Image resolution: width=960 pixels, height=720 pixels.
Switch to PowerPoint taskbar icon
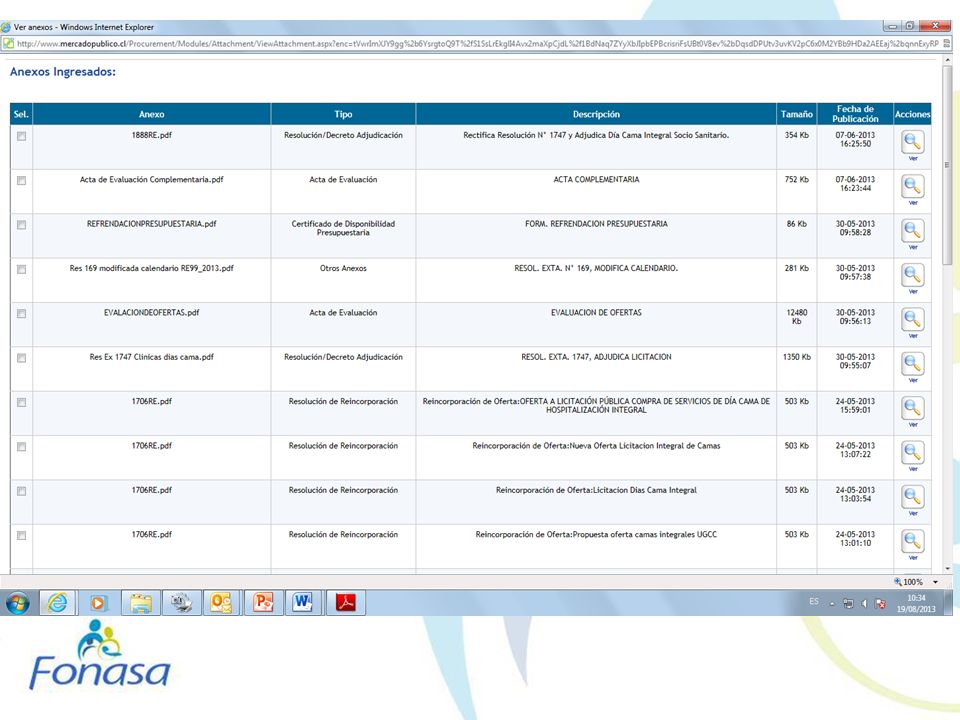click(263, 603)
